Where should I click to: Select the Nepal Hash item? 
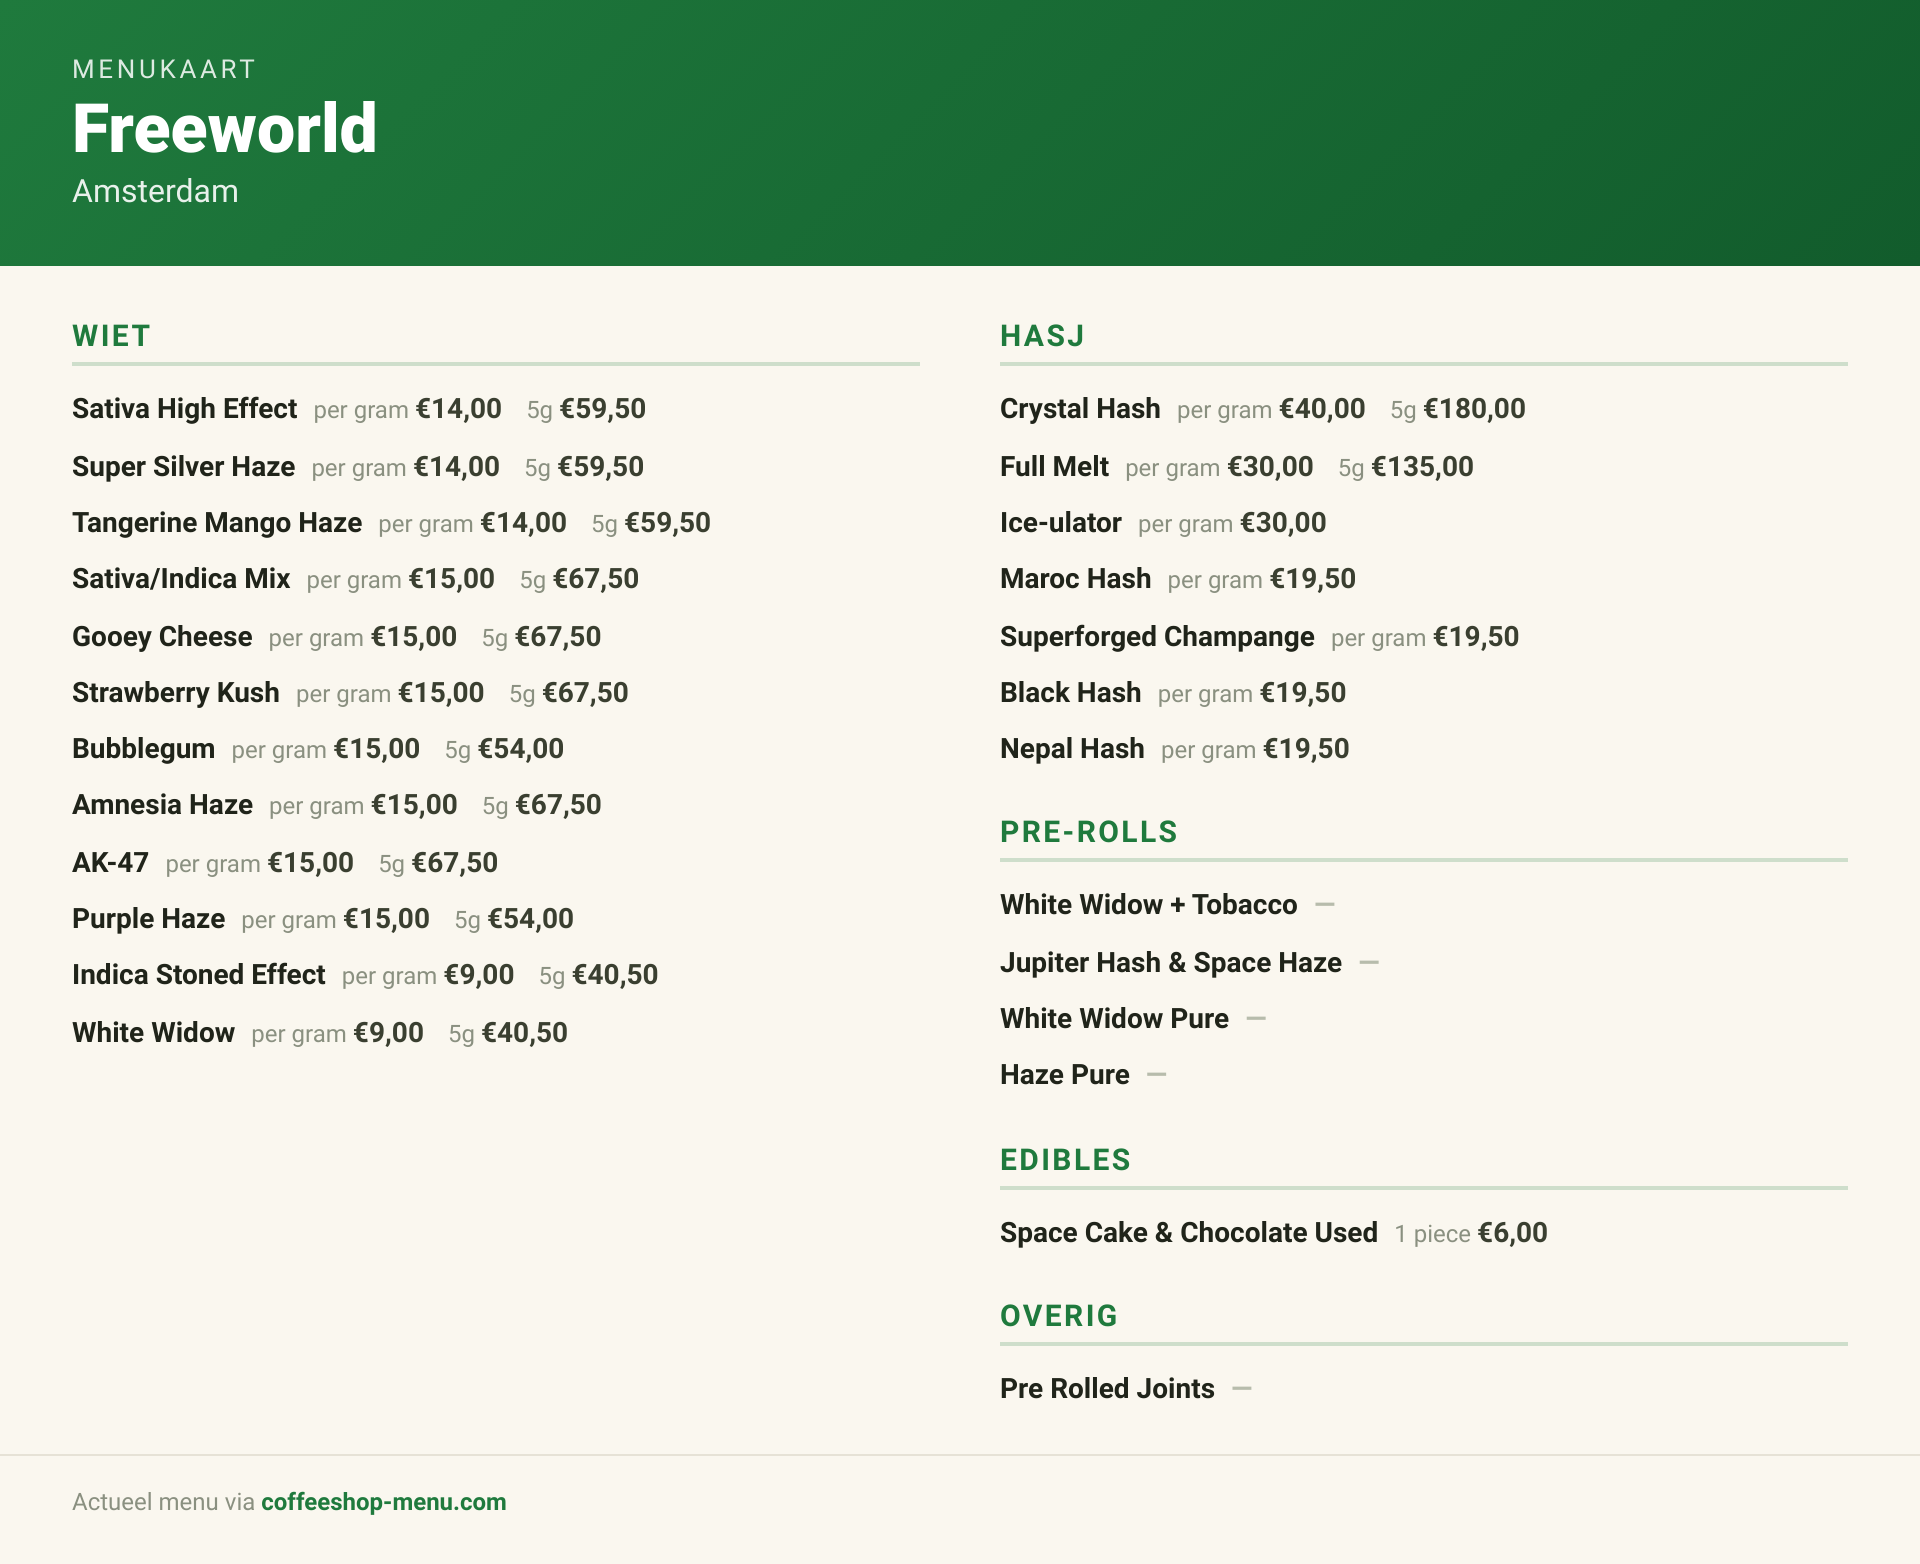point(1072,749)
